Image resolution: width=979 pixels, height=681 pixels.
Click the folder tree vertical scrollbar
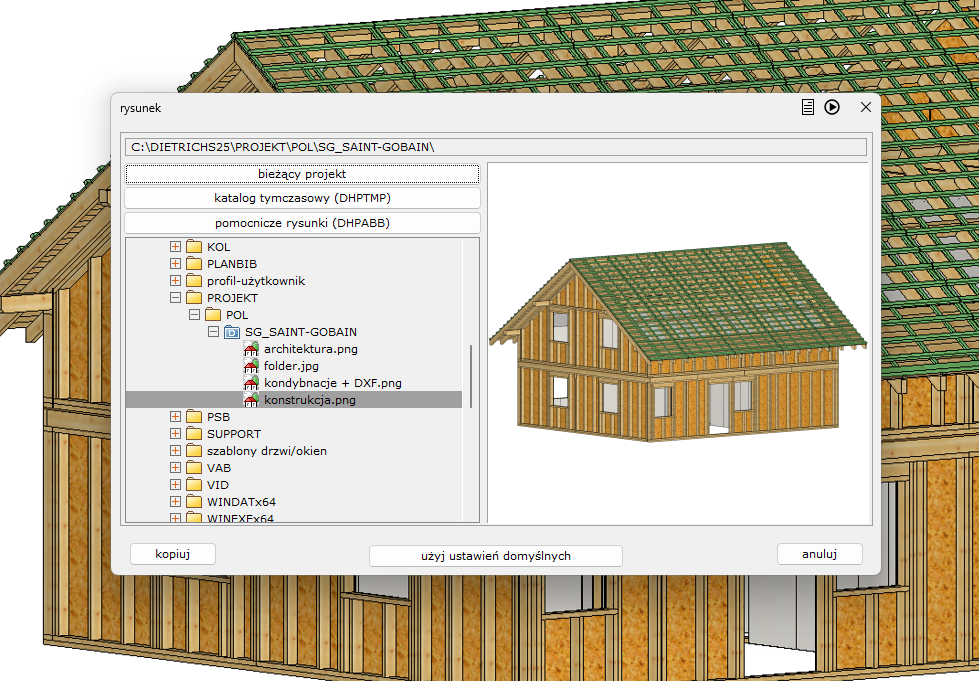[471, 375]
